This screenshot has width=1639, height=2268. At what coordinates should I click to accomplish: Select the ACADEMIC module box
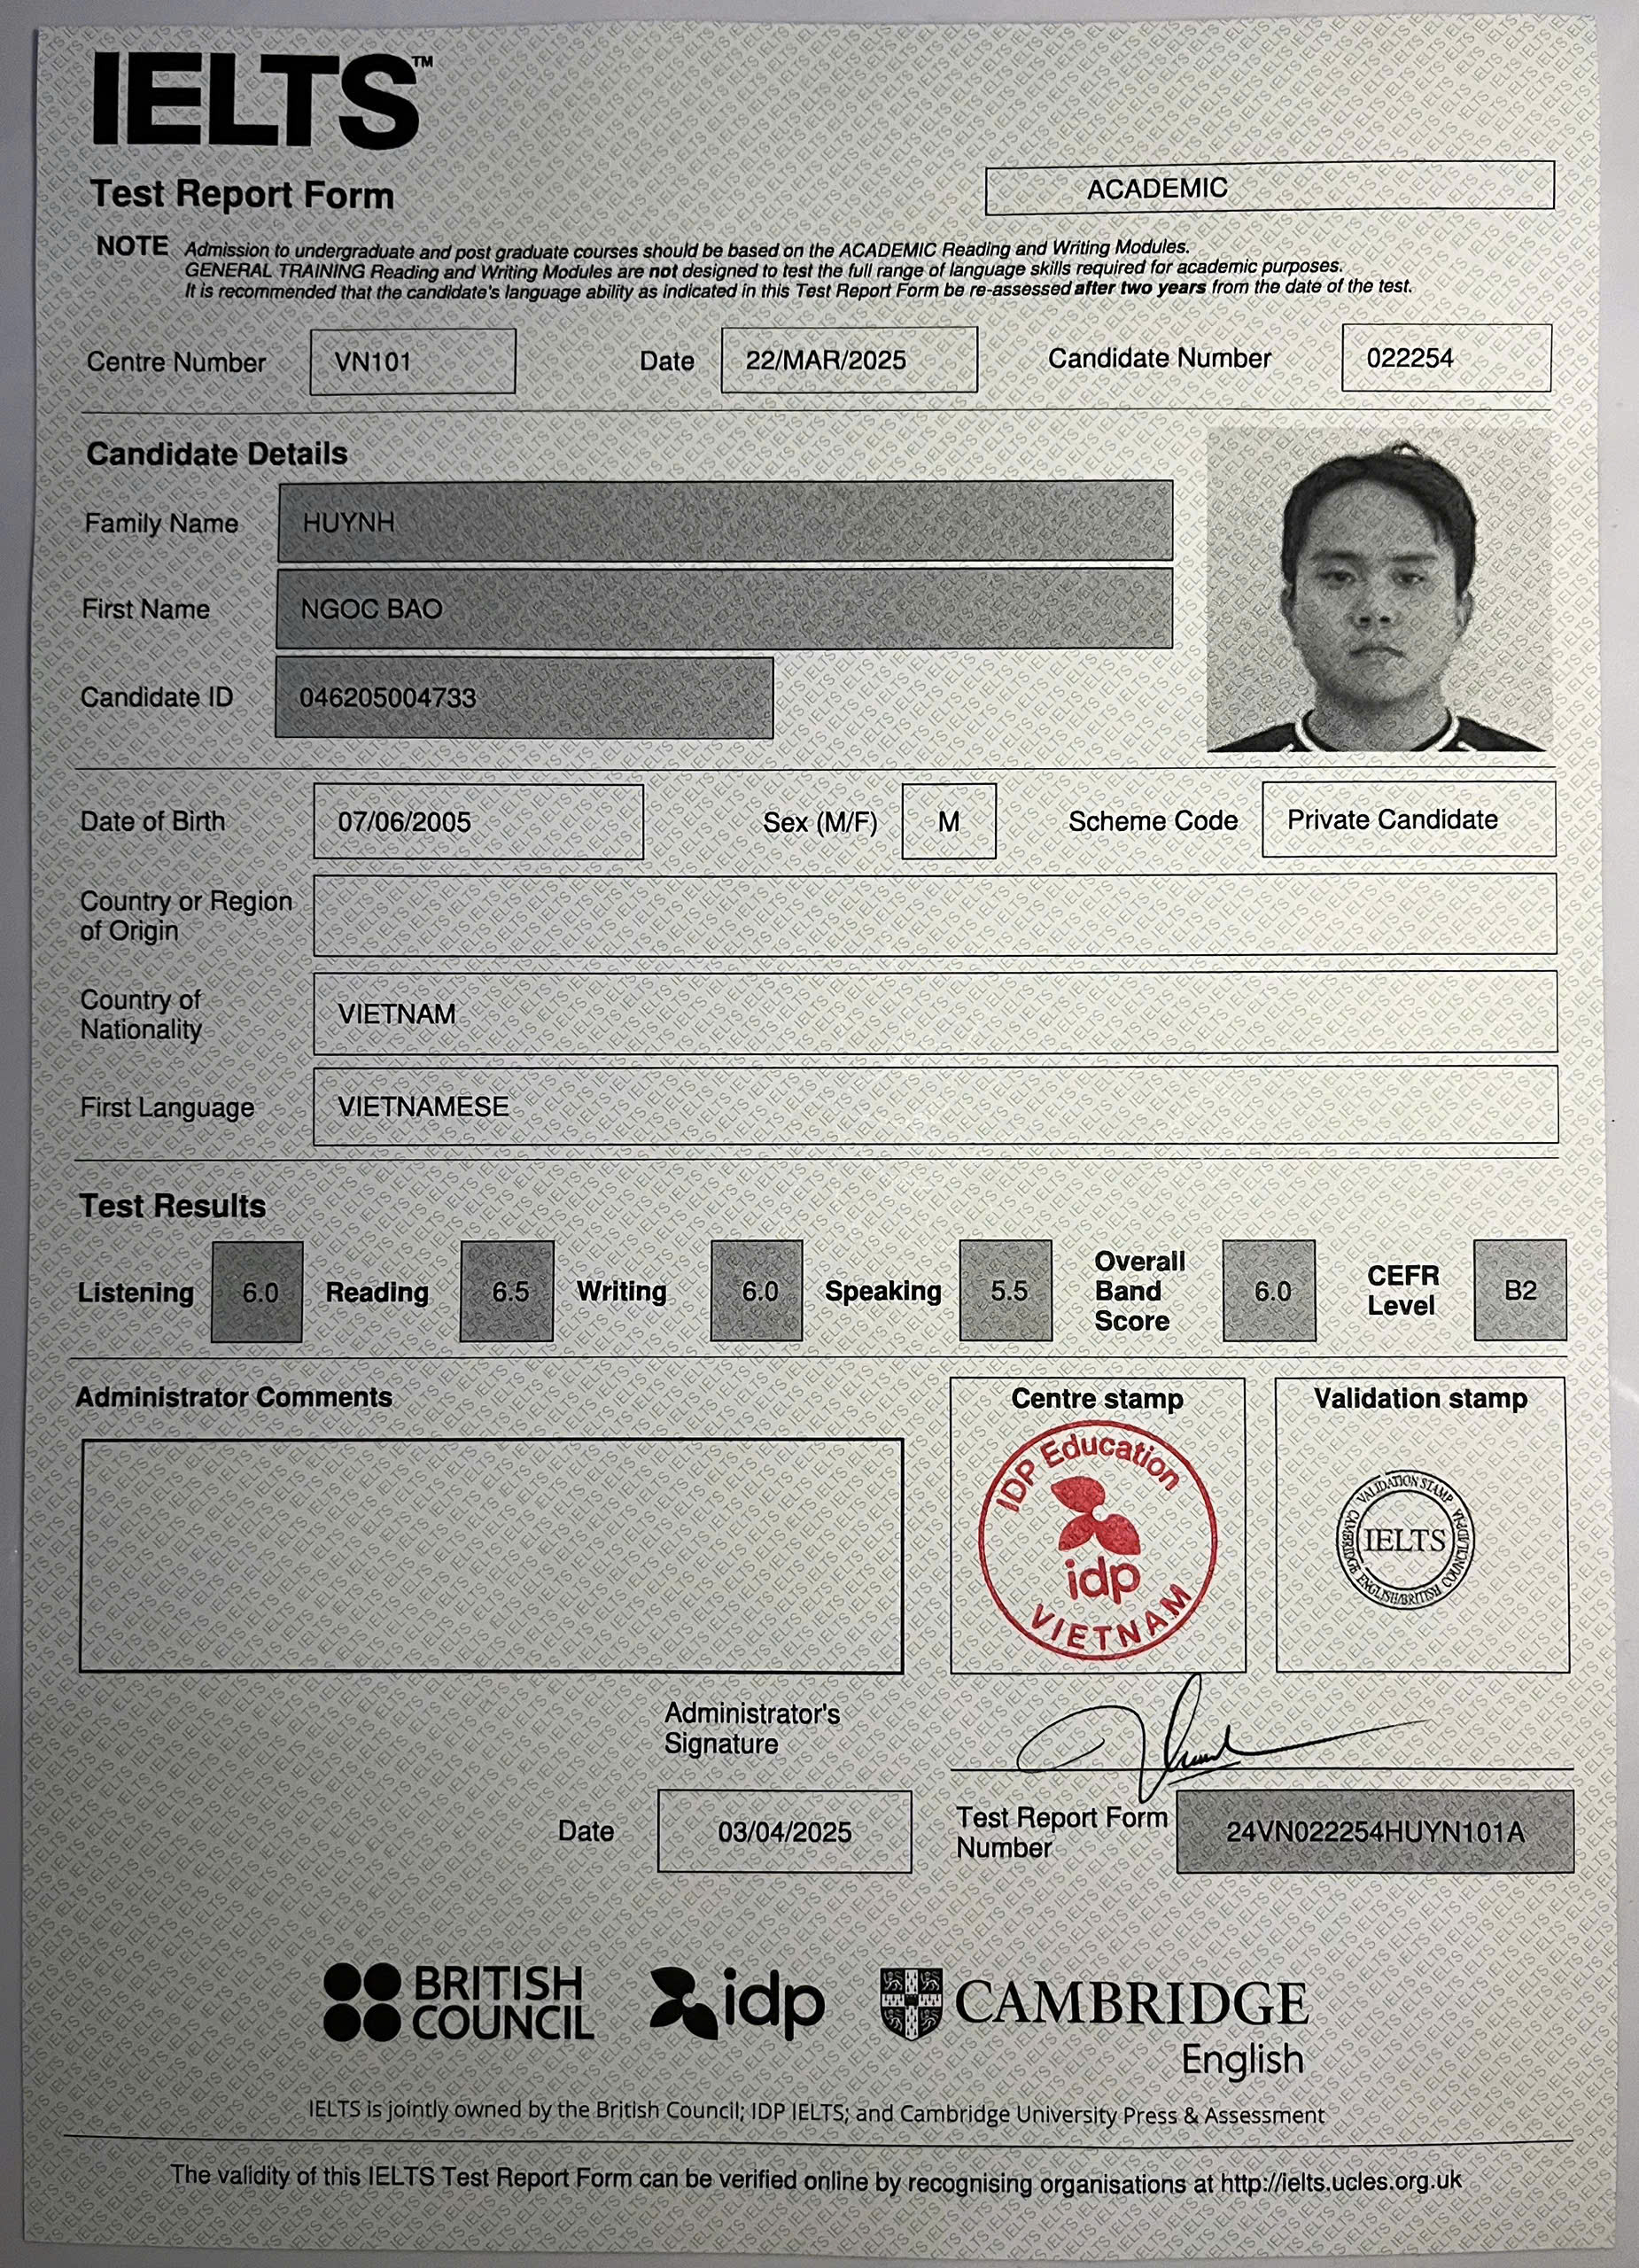(1268, 188)
